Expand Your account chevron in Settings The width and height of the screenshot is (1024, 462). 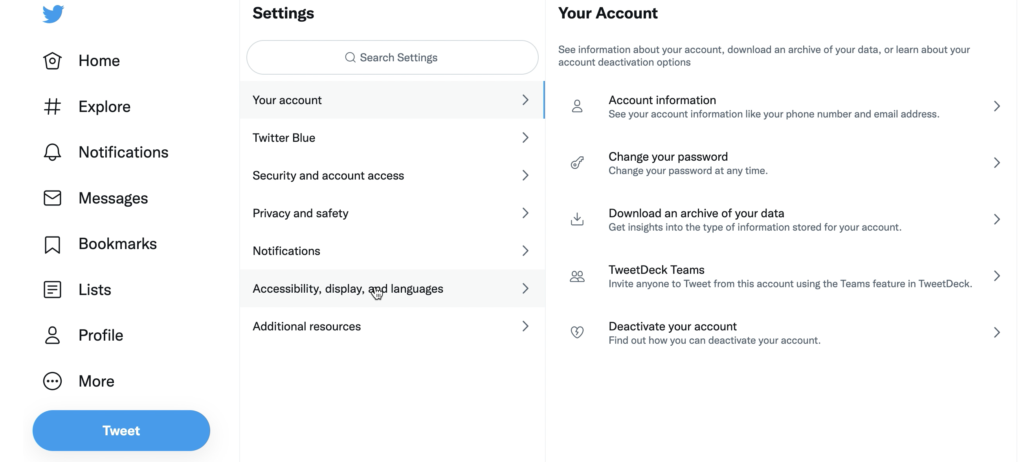pos(525,100)
